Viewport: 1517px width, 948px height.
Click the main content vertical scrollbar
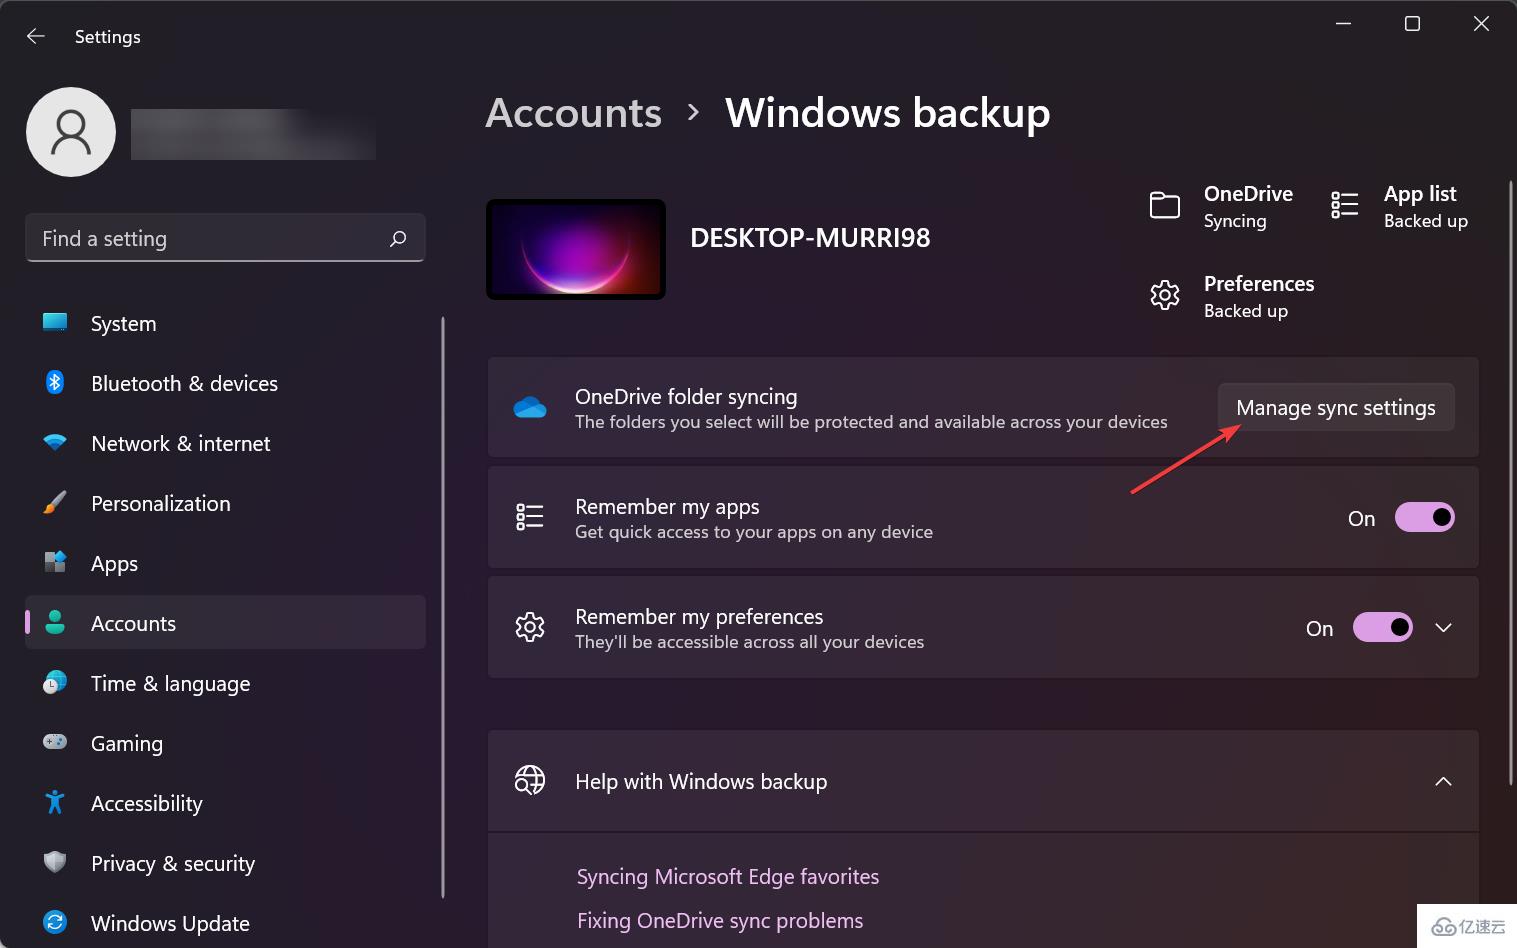click(x=1510, y=482)
